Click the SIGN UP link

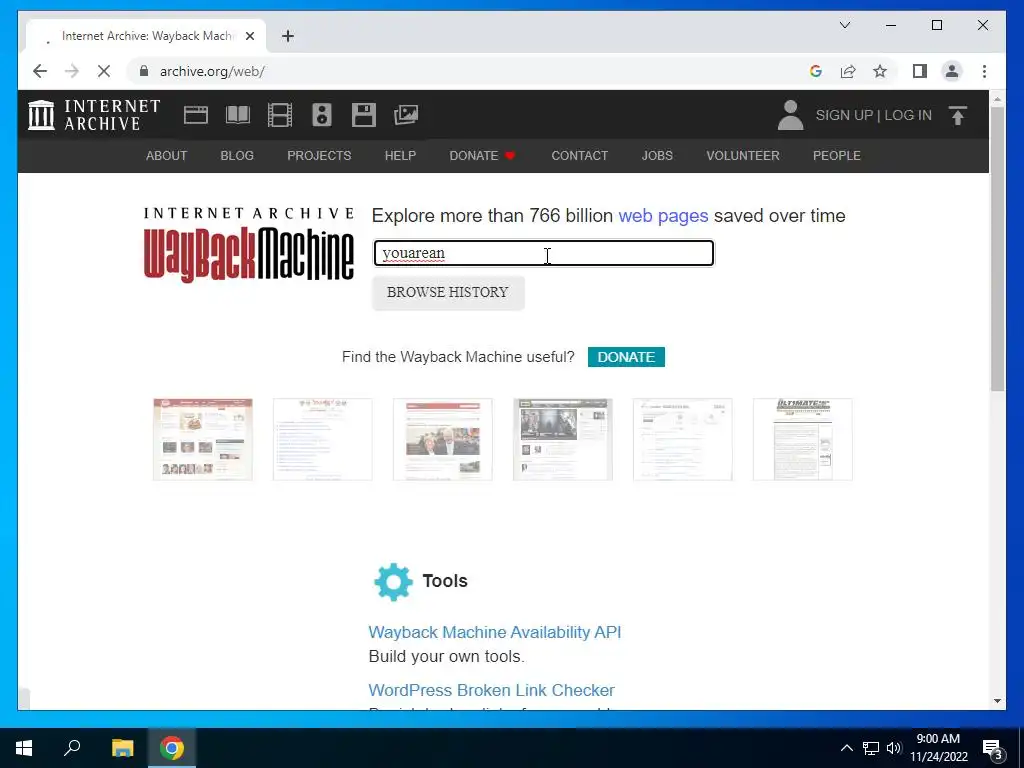[x=844, y=115]
